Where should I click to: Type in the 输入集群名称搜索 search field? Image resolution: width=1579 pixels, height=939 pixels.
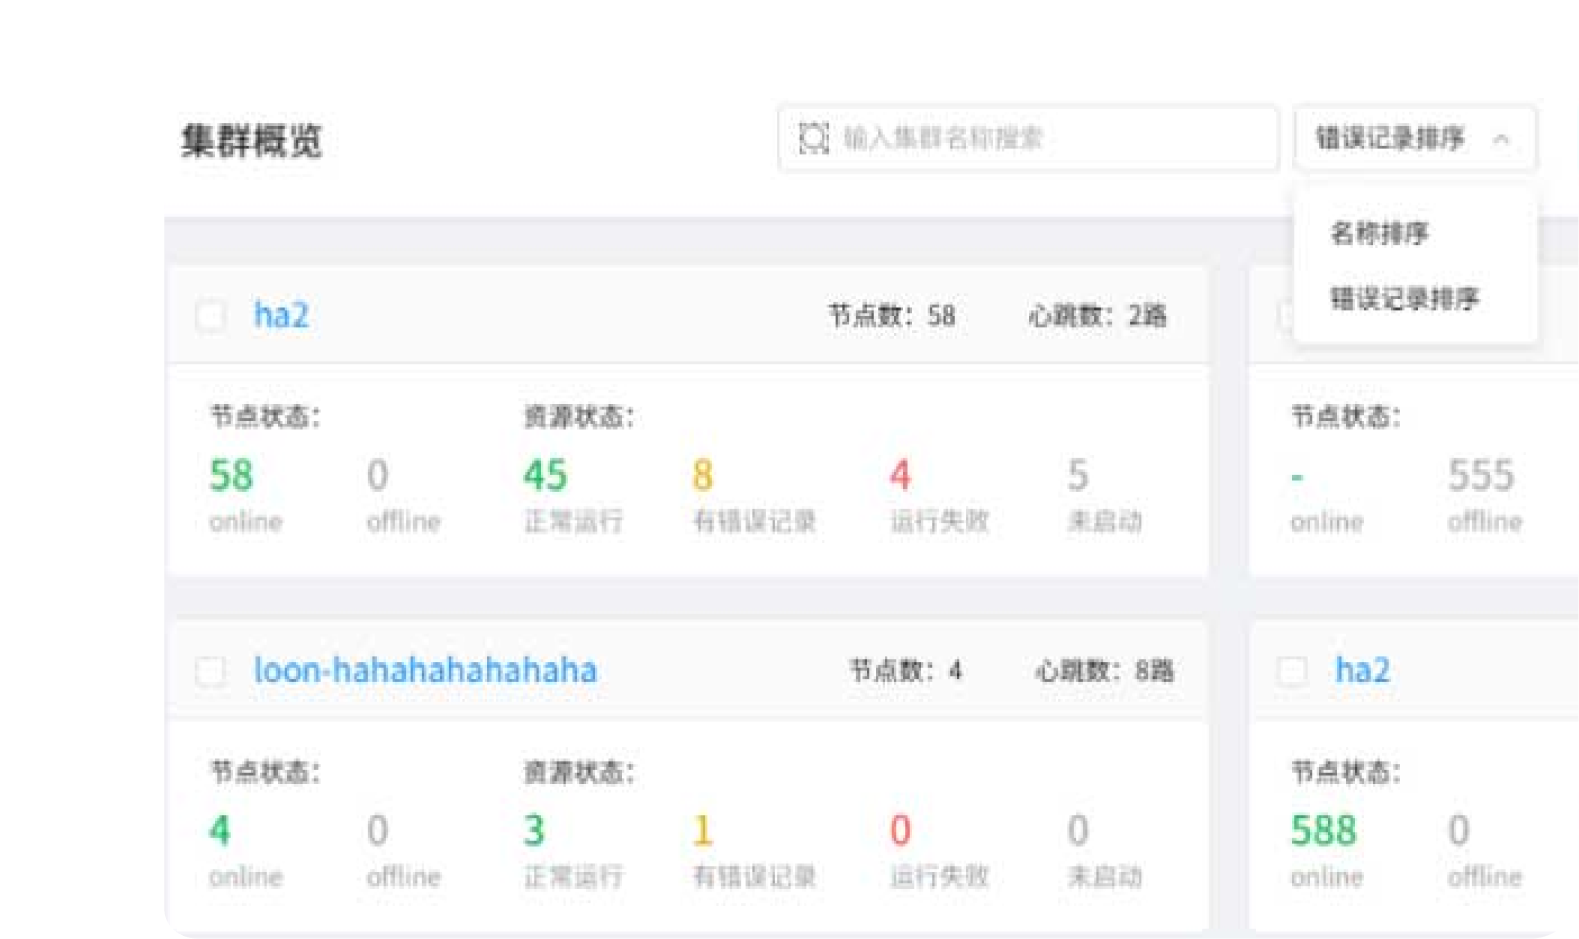tap(1040, 138)
